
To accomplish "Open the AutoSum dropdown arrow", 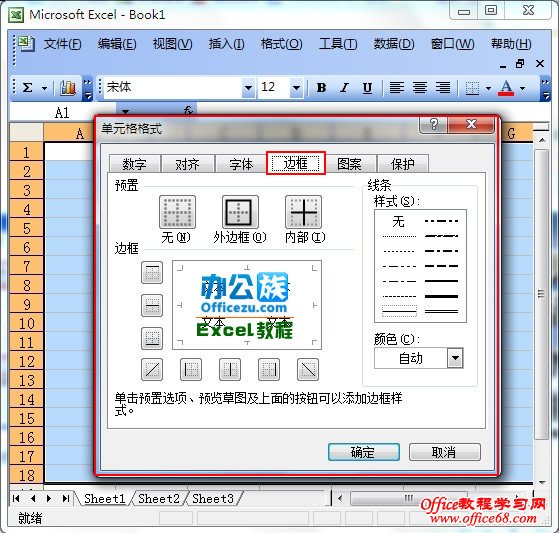I will 44,88.
